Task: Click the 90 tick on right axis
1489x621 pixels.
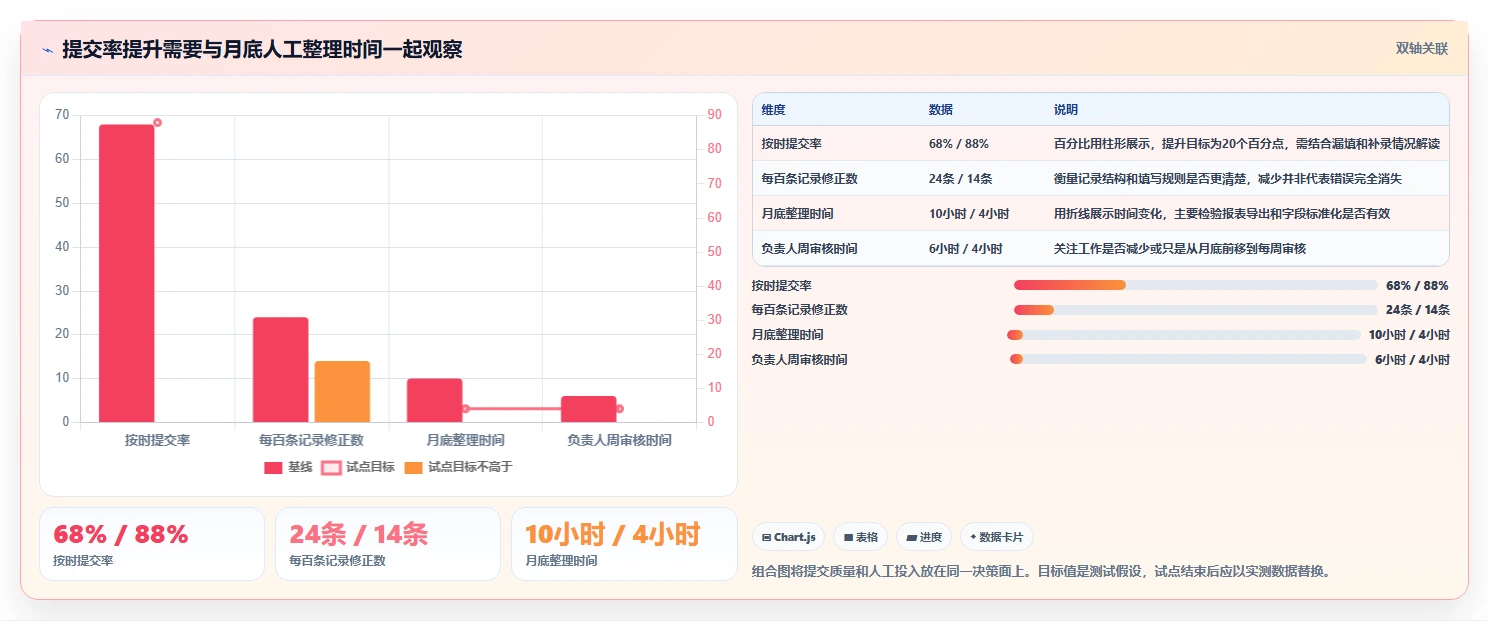Action: [714, 115]
